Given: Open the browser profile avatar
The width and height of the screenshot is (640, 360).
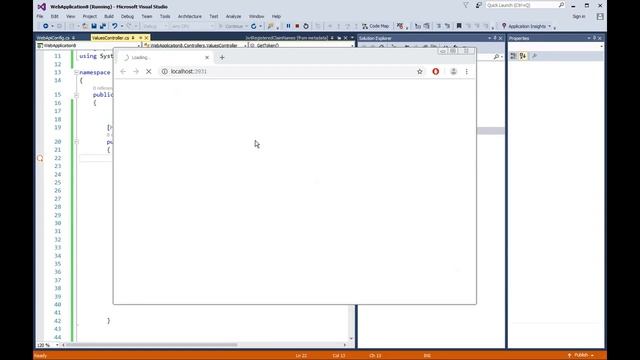Looking at the screenshot, I should coord(453,71).
